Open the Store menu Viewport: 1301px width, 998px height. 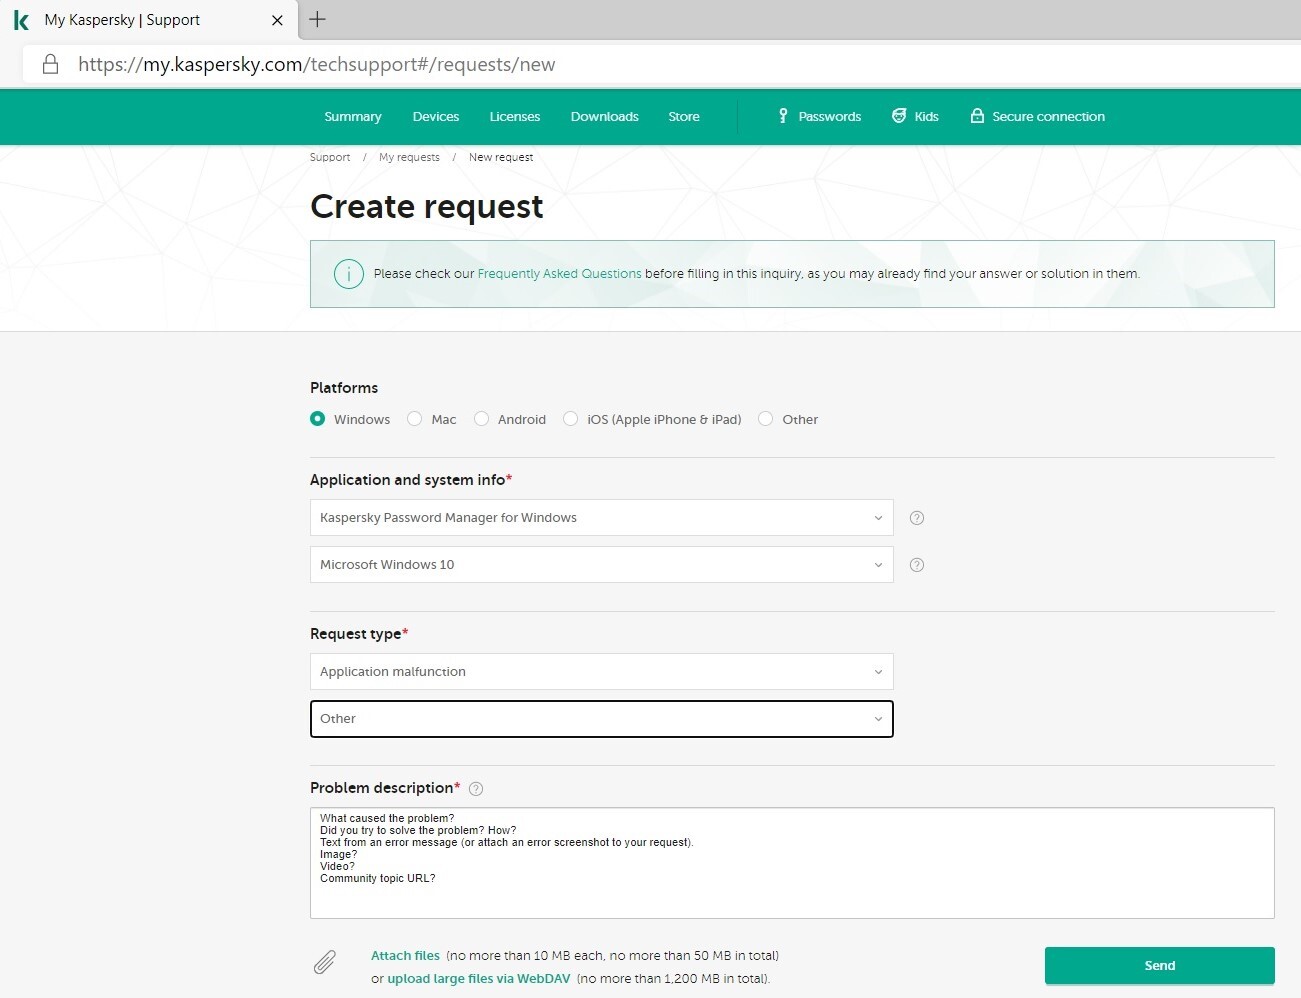tap(684, 117)
